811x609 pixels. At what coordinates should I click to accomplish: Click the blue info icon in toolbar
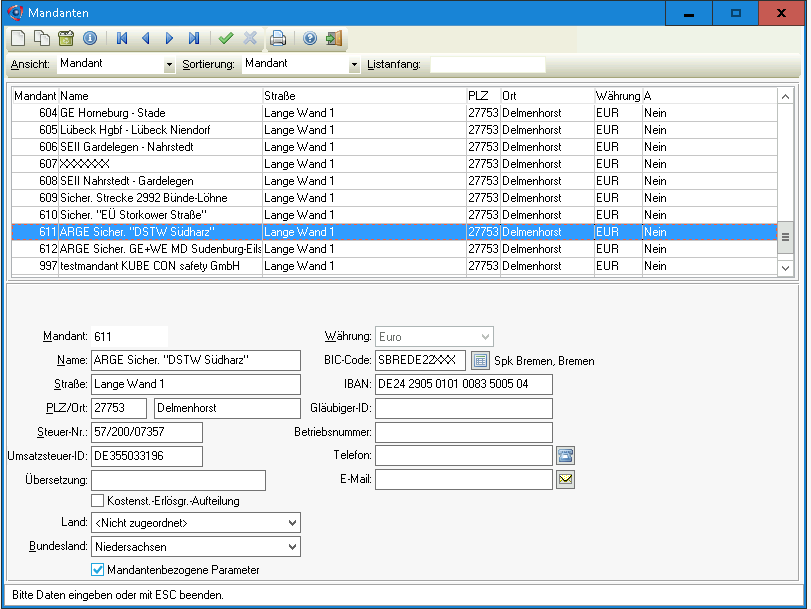[x=89, y=39]
